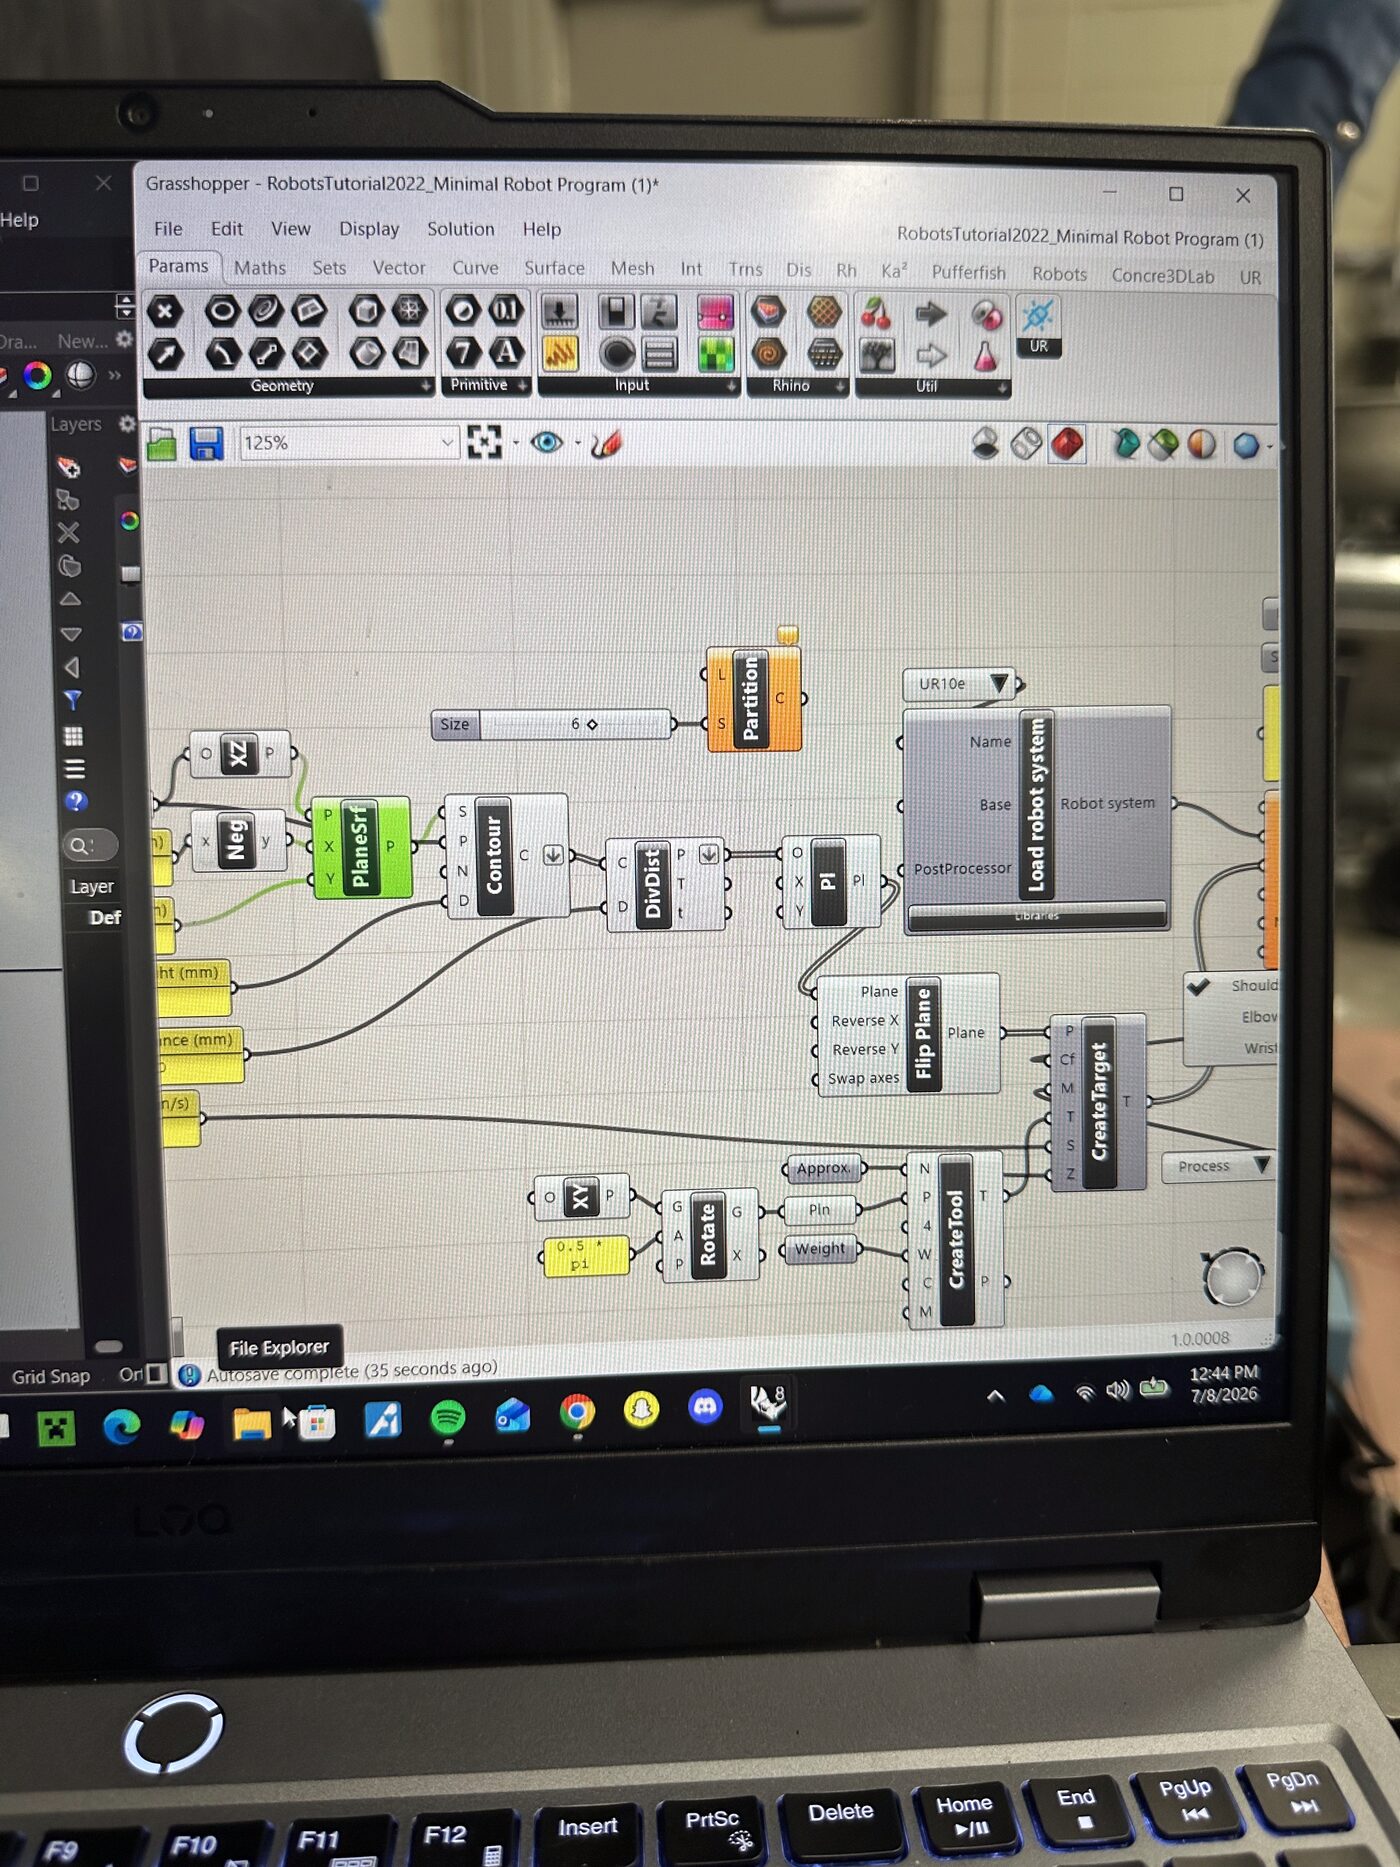Click the UR connection icon in ribbon

click(1038, 316)
